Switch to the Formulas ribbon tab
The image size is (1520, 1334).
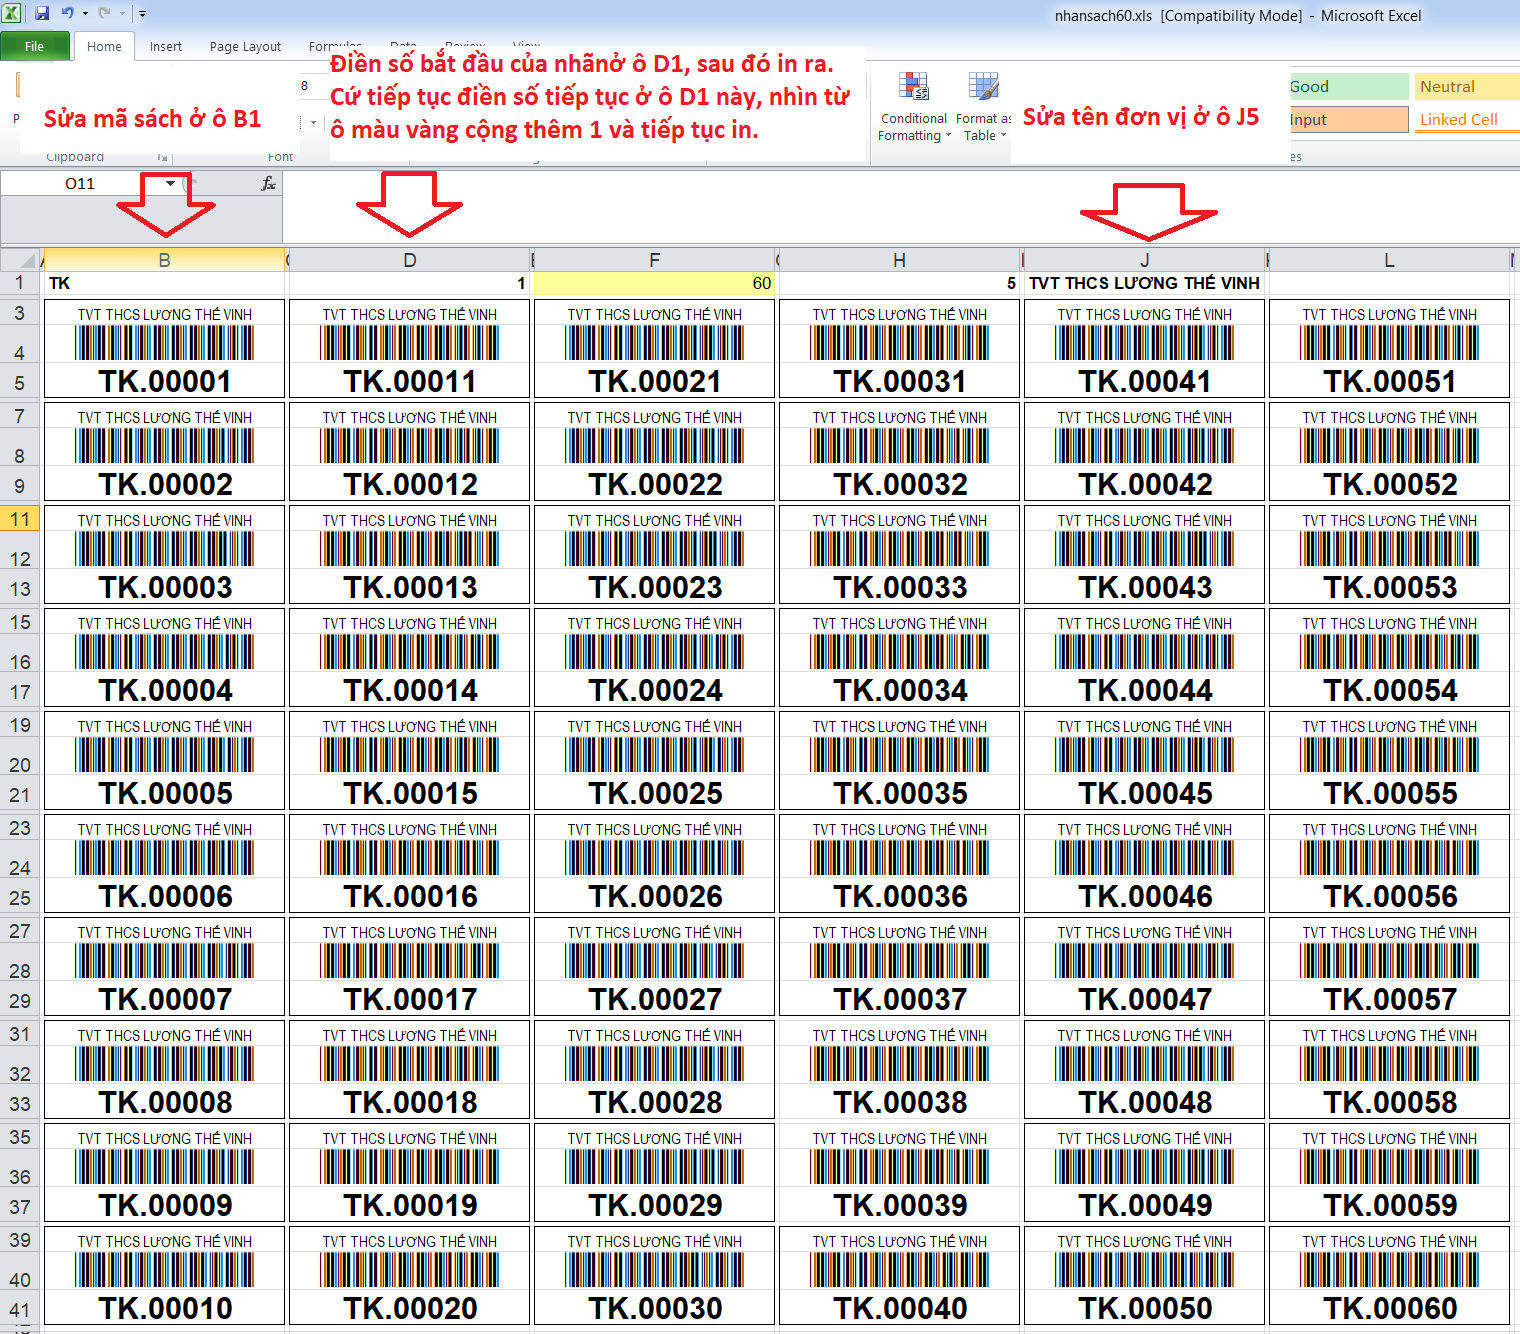tap(335, 46)
